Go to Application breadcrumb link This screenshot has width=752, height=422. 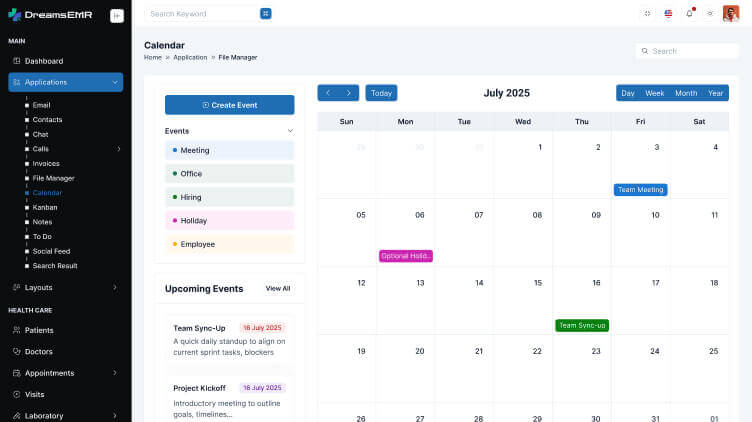coord(190,57)
